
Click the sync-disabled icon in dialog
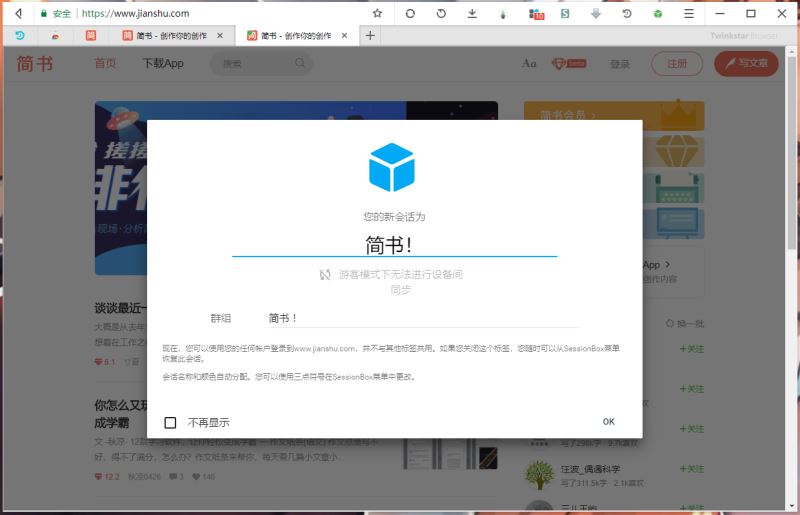(x=325, y=275)
